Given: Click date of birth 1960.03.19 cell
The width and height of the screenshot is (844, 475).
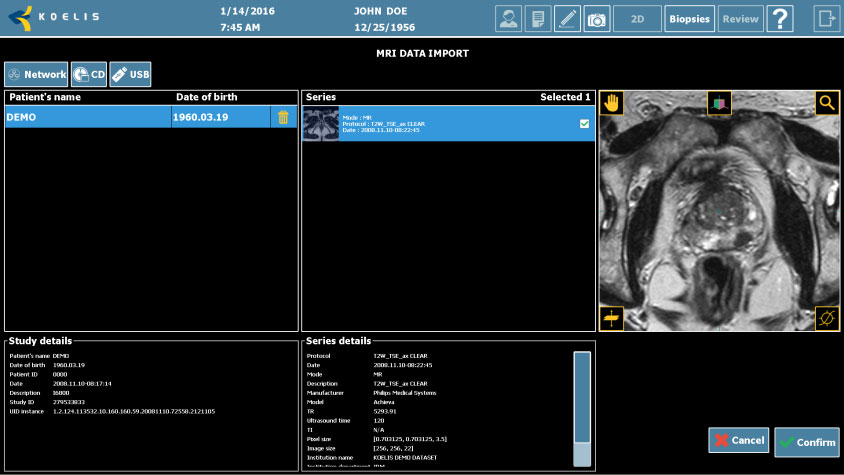Looking at the screenshot, I should point(221,117).
